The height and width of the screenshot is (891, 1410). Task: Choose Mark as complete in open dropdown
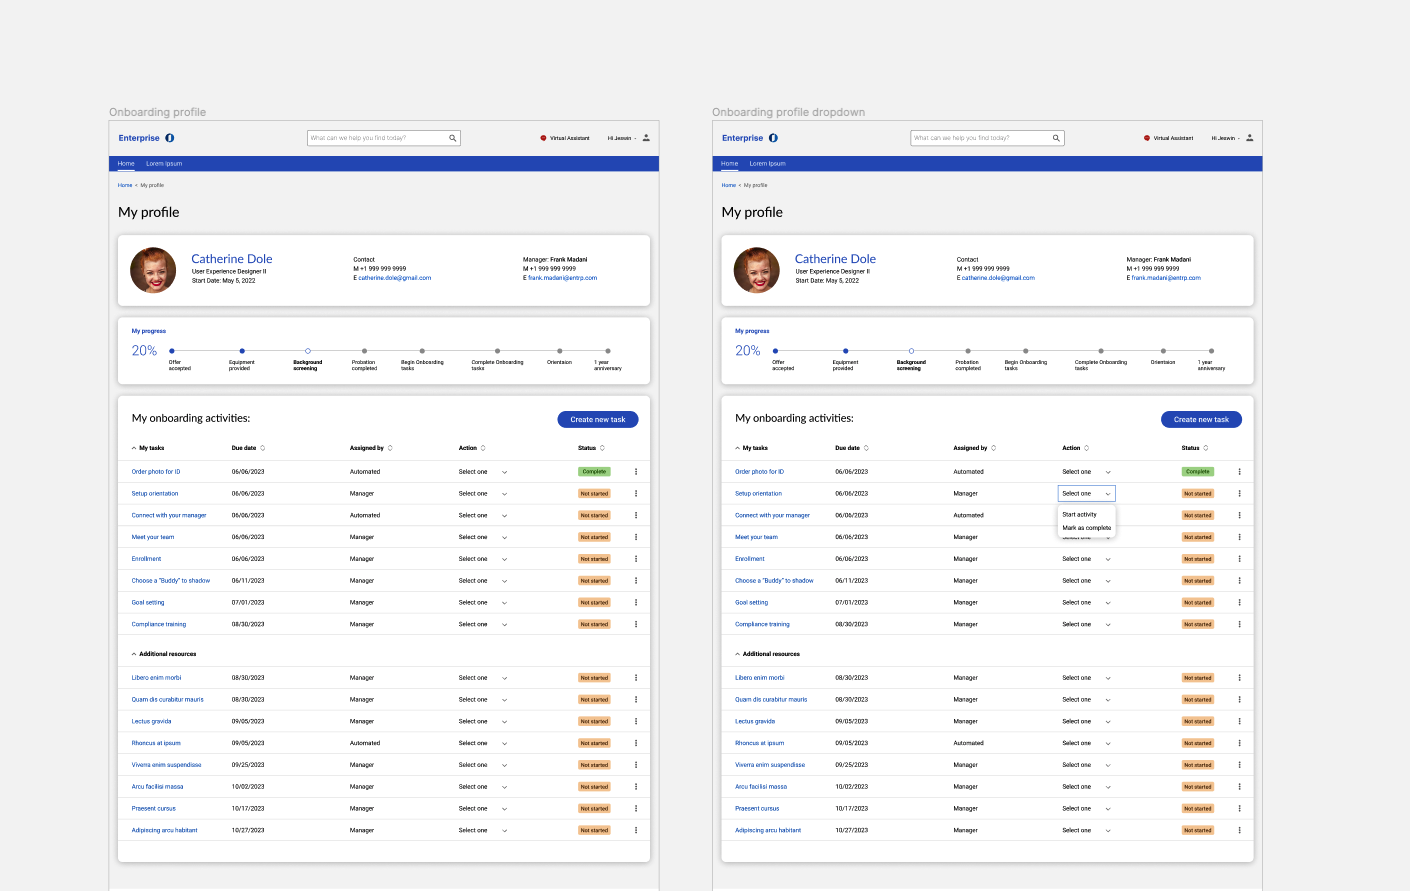coord(1087,528)
